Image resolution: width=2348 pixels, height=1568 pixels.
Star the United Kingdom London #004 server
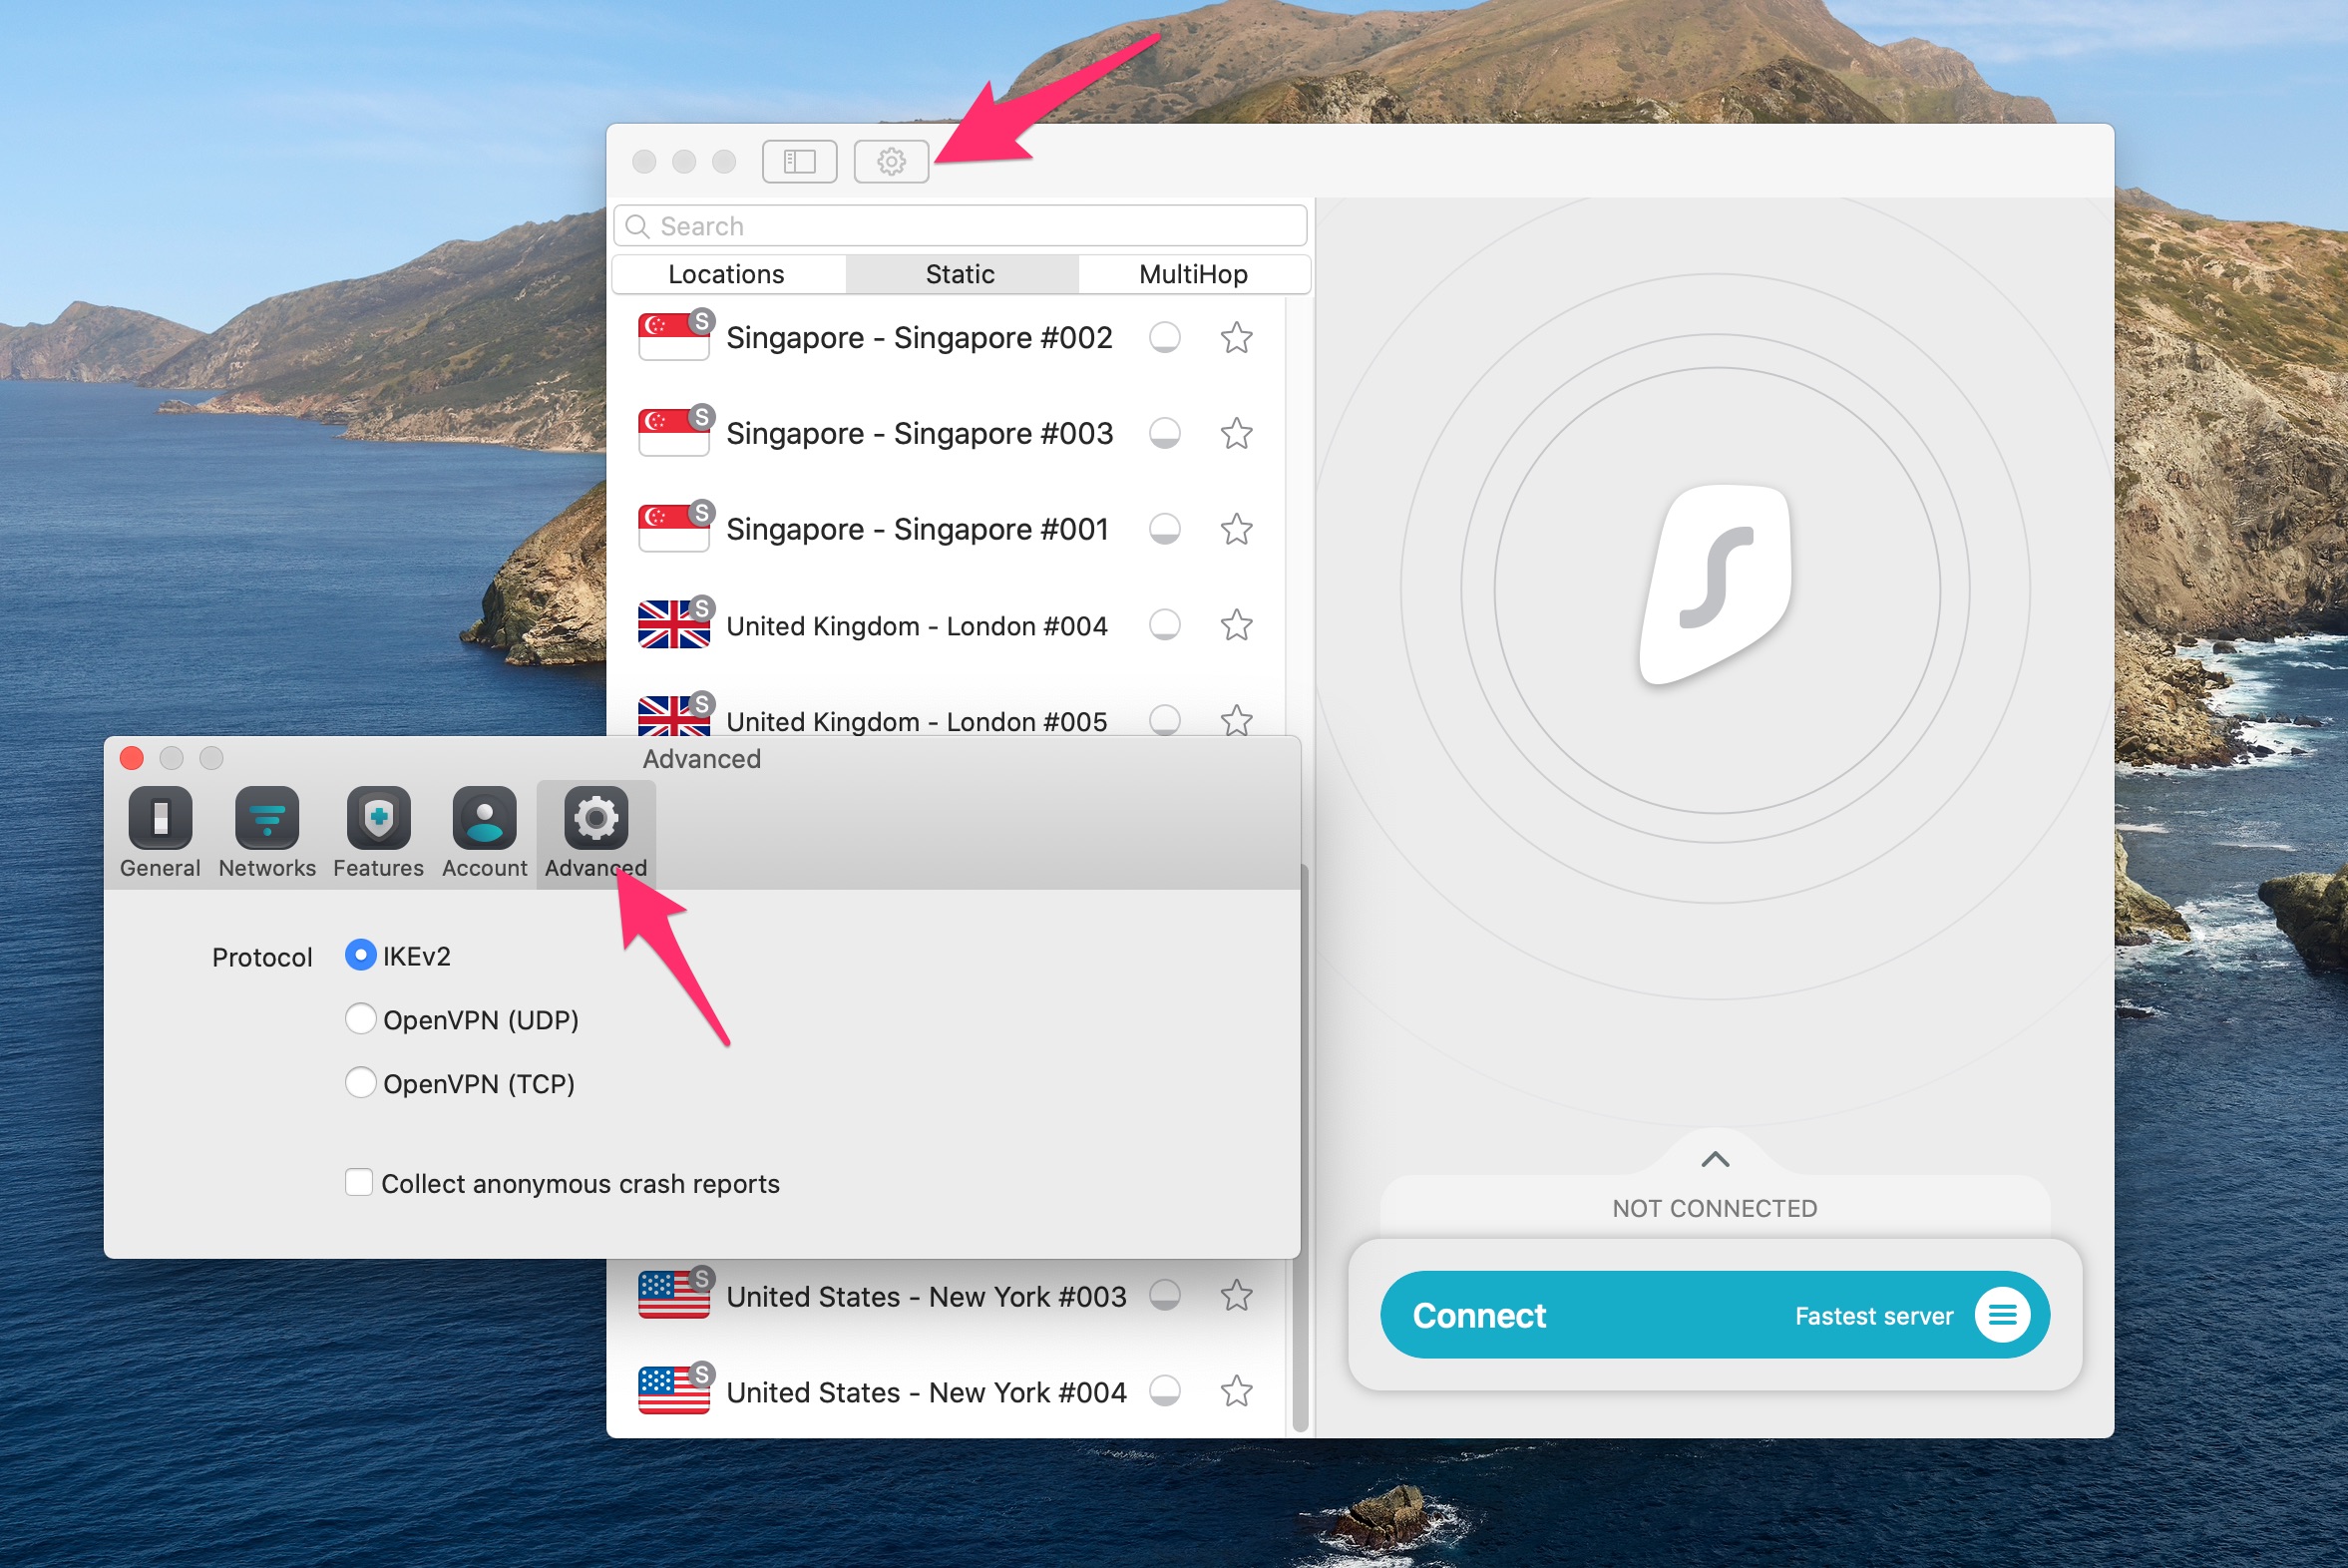1236,625
